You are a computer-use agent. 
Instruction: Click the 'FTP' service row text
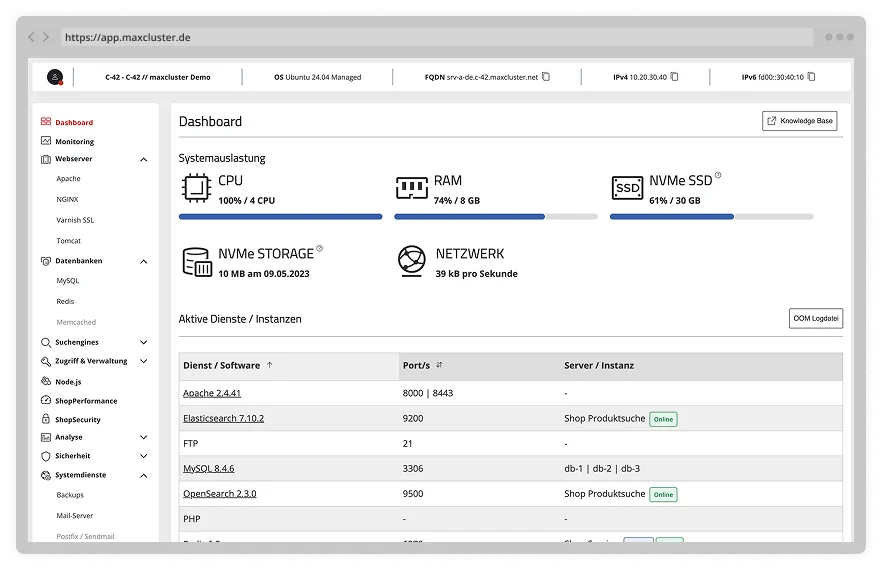(190, 443)
